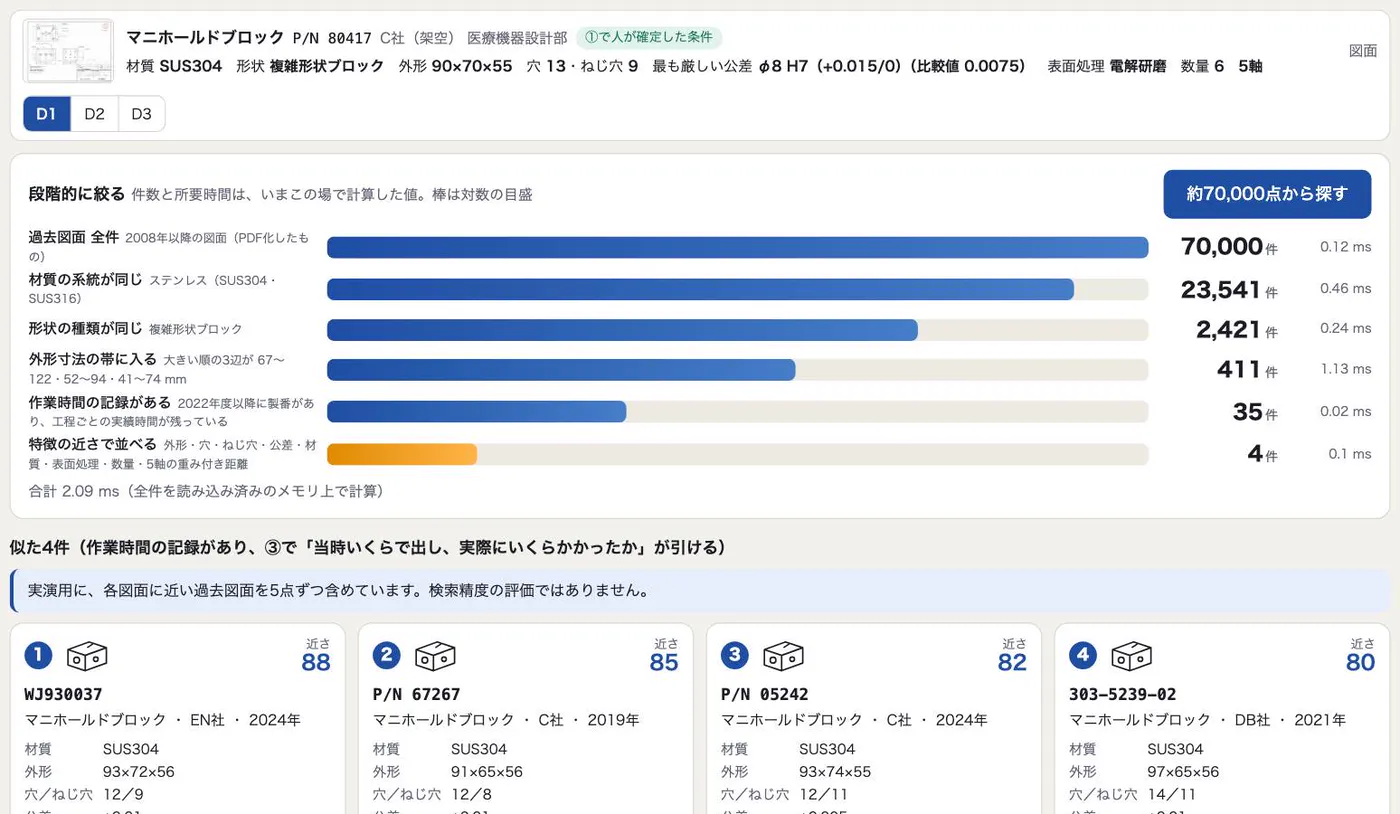Click rank badge 1 on card WJ930037
The width and height of the screenshot is (1400, 814).
[38, 656]
